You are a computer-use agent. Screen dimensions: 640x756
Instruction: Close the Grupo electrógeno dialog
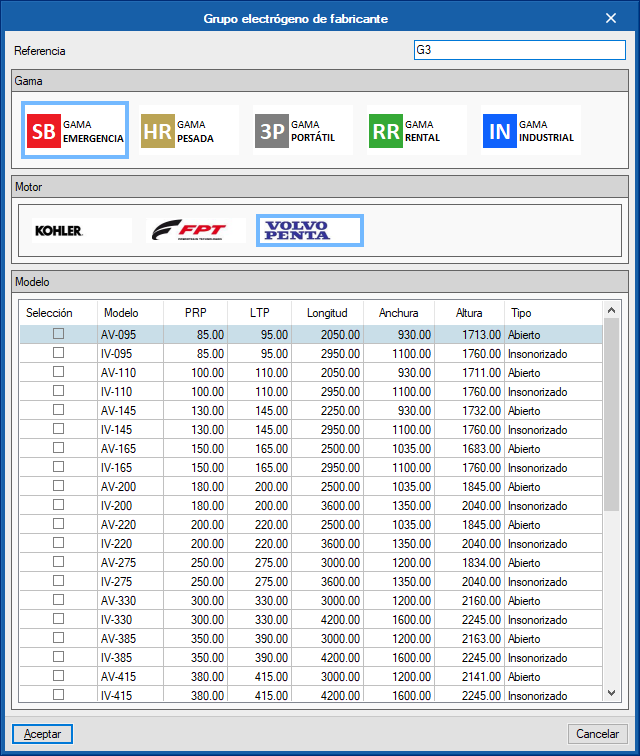611,18
